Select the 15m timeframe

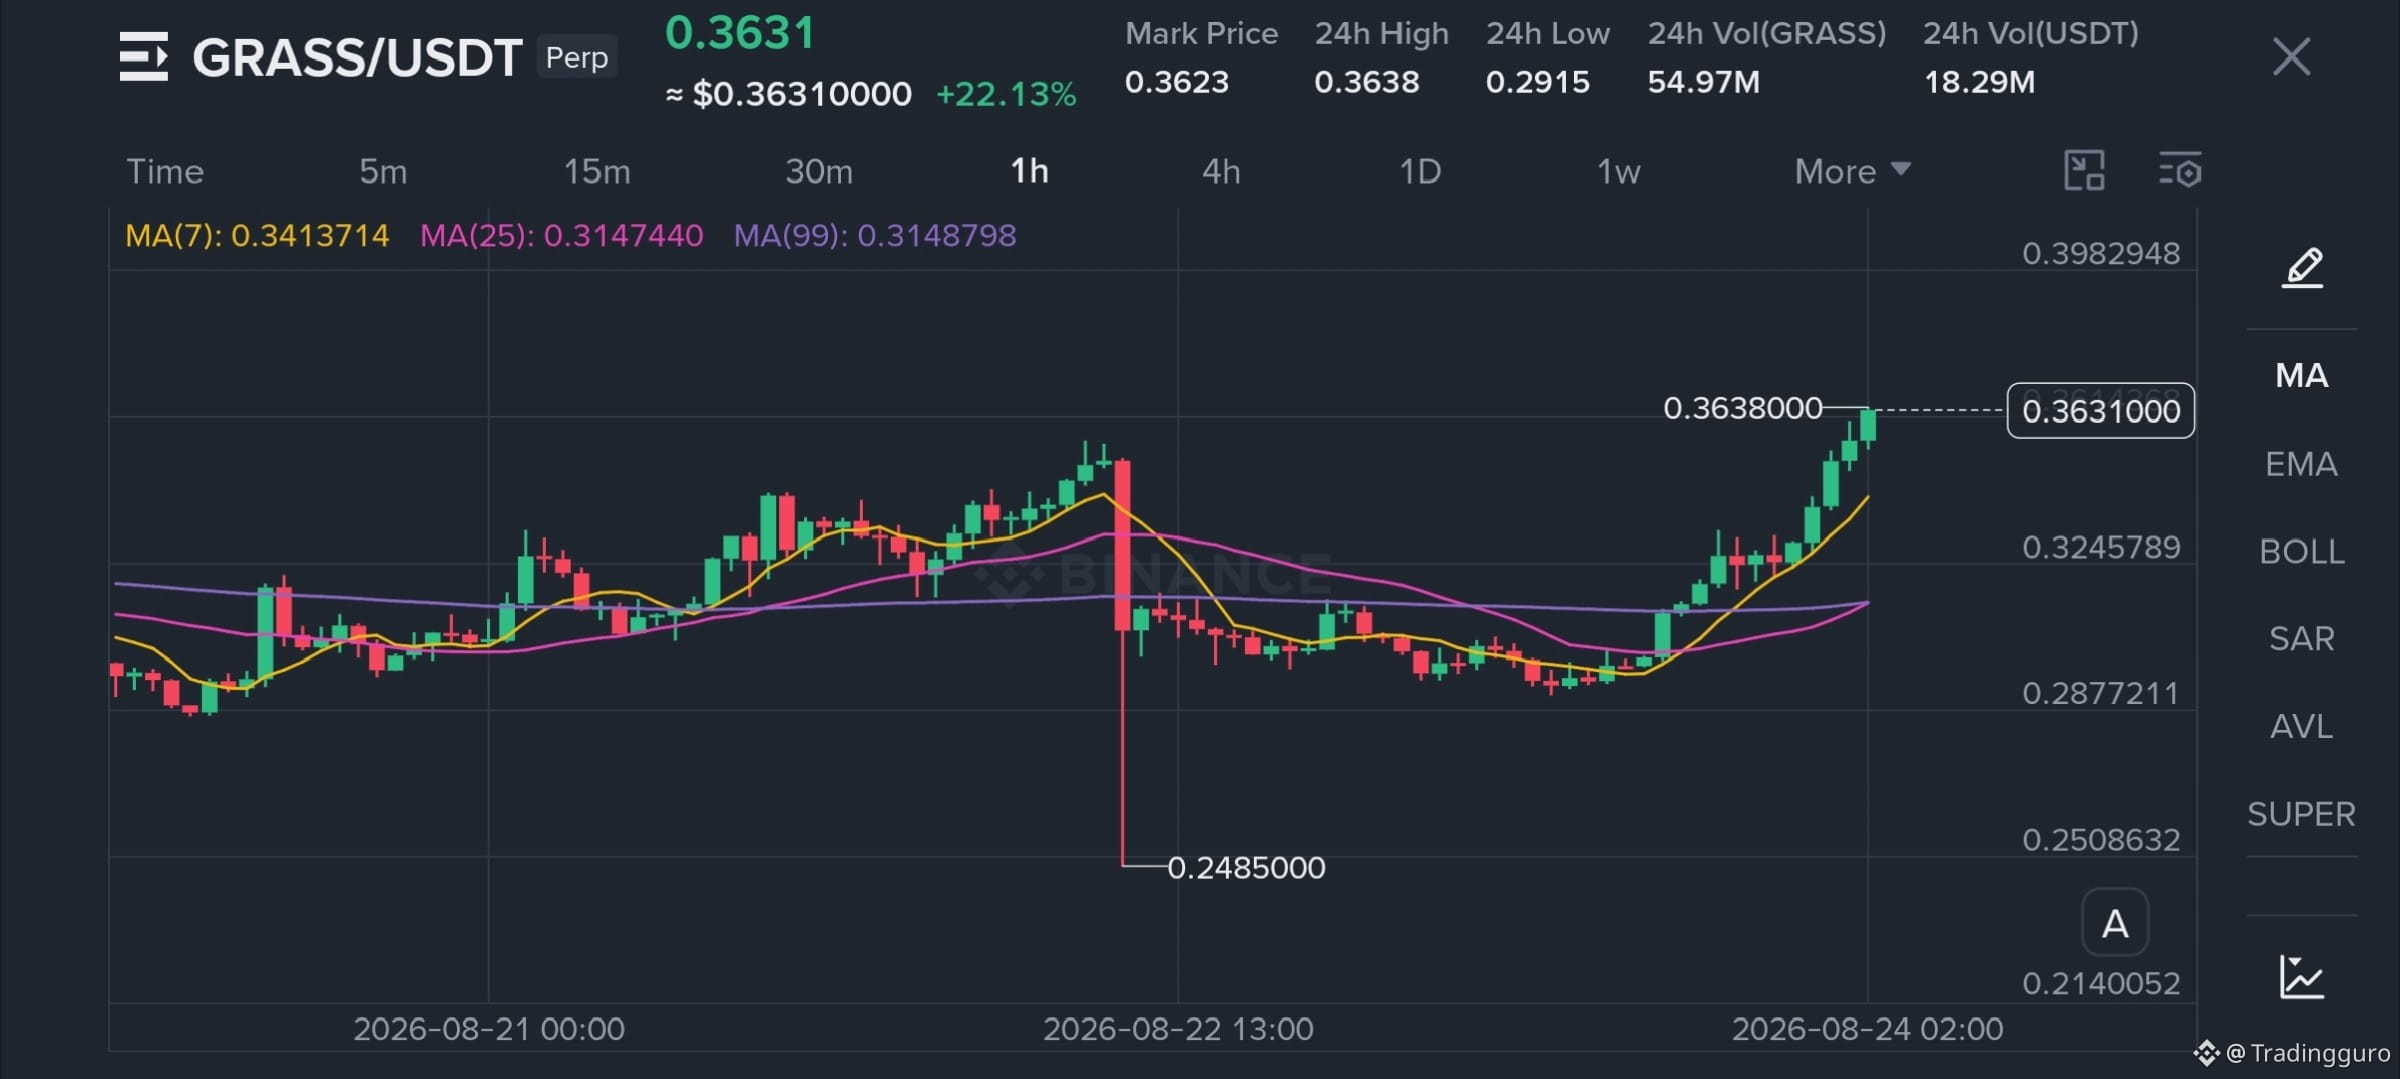(597, 172)
